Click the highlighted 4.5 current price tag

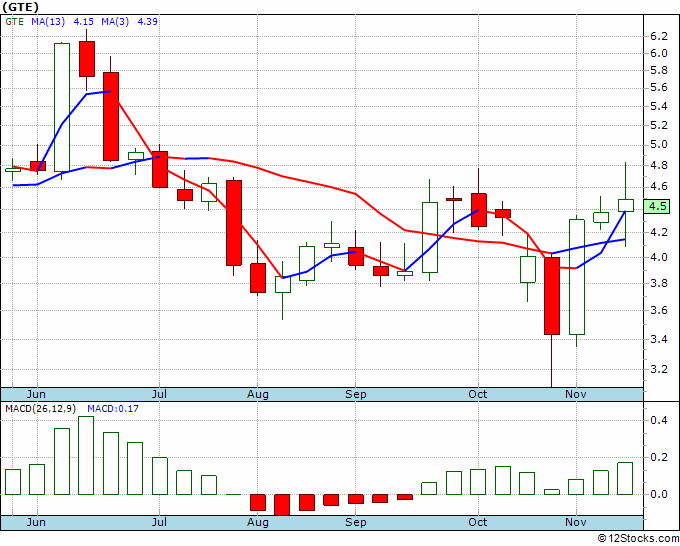click(x=658, y=206)
